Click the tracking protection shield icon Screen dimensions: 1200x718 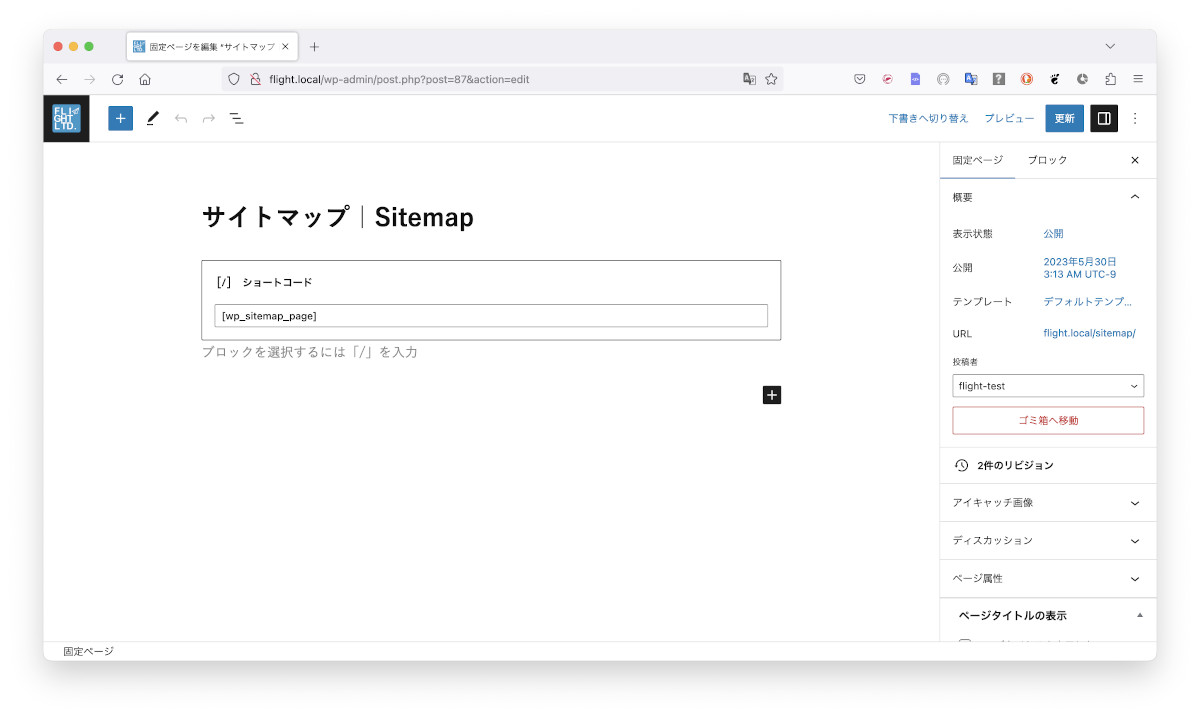[234, 79]
